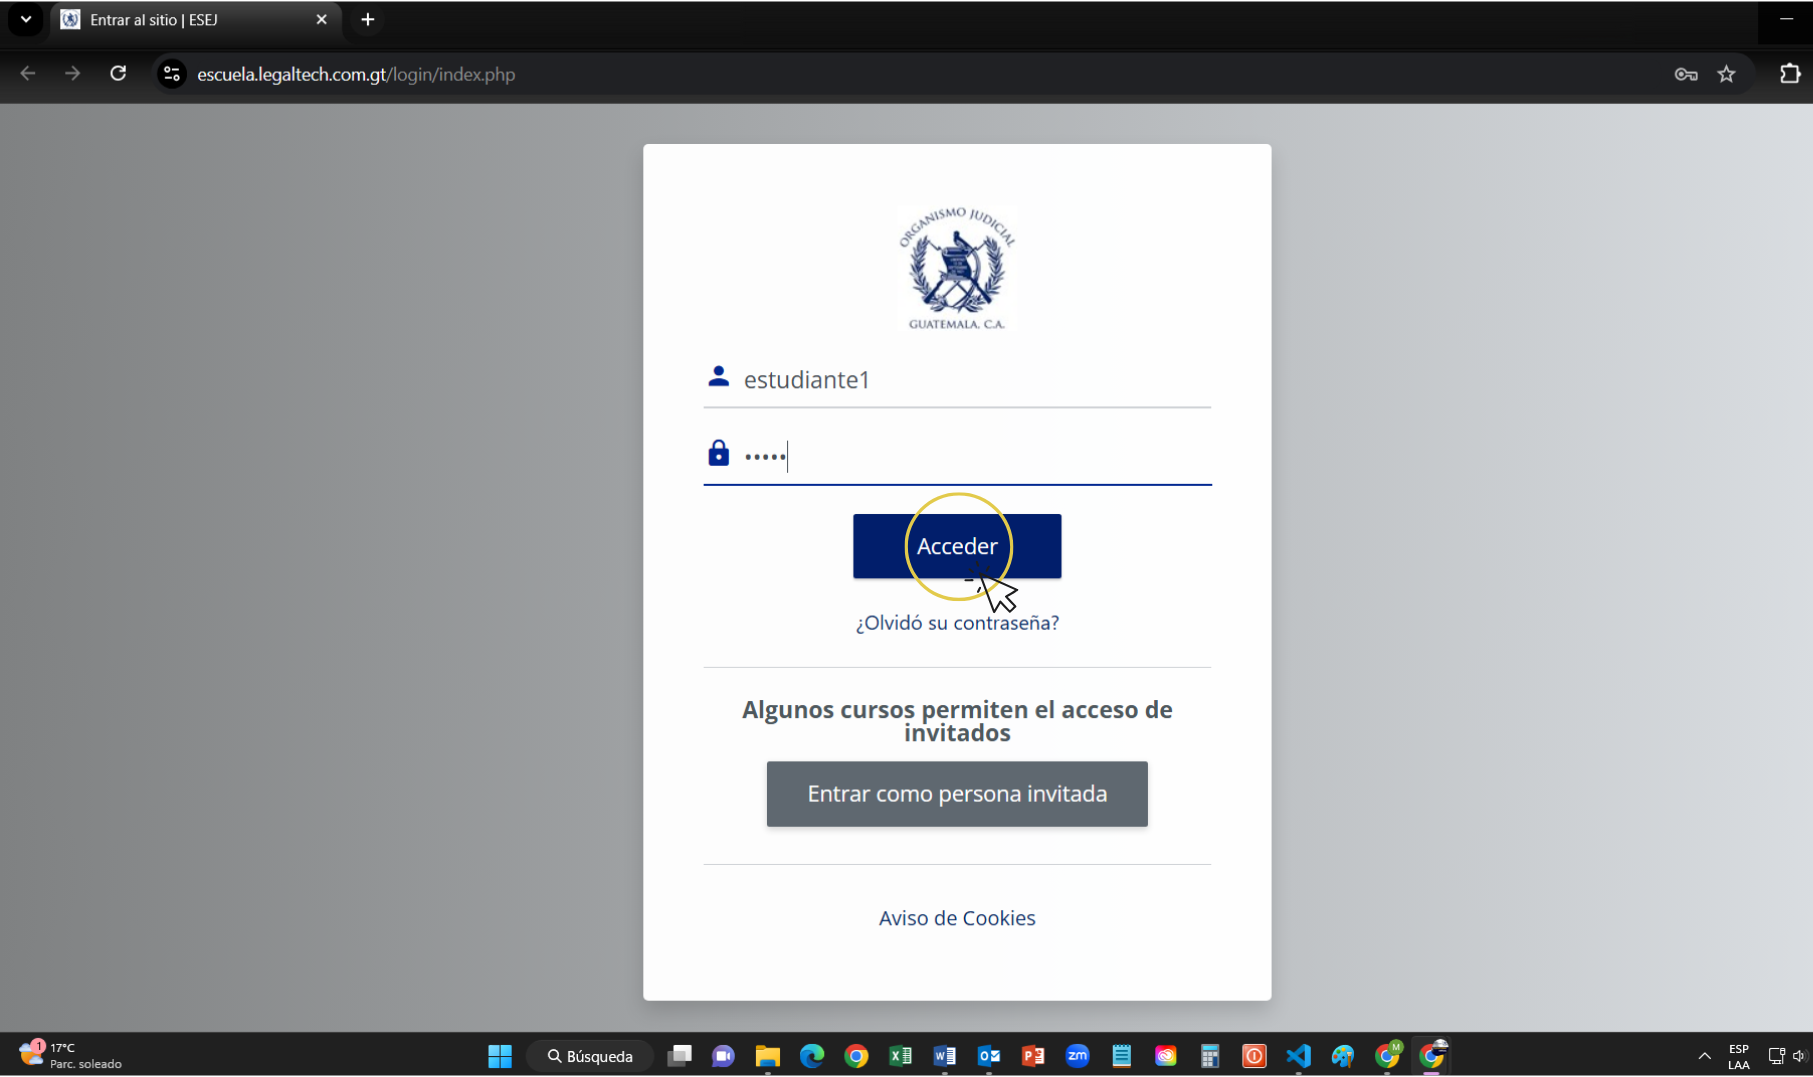Launch Excel from the taskbar

coord(900,1056)
